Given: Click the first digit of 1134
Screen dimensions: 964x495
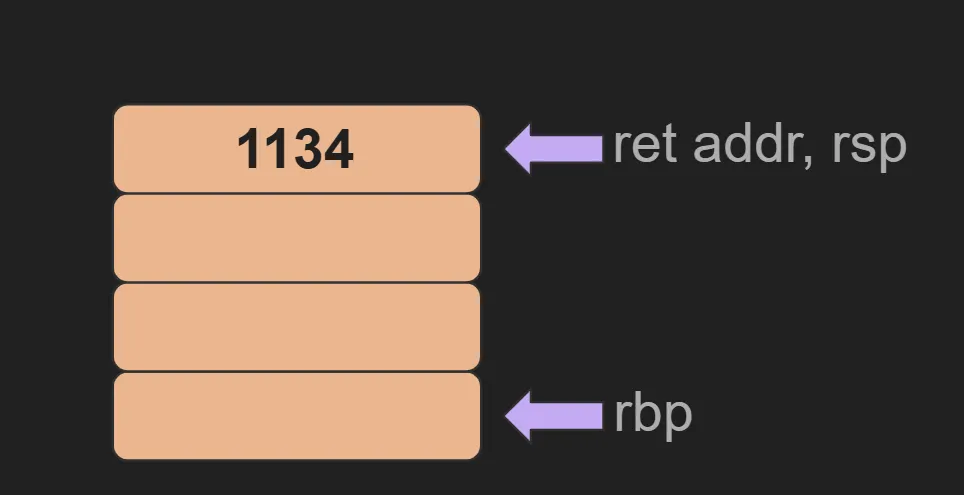Looking at the screenshot, I should click(x=248, y=150).
